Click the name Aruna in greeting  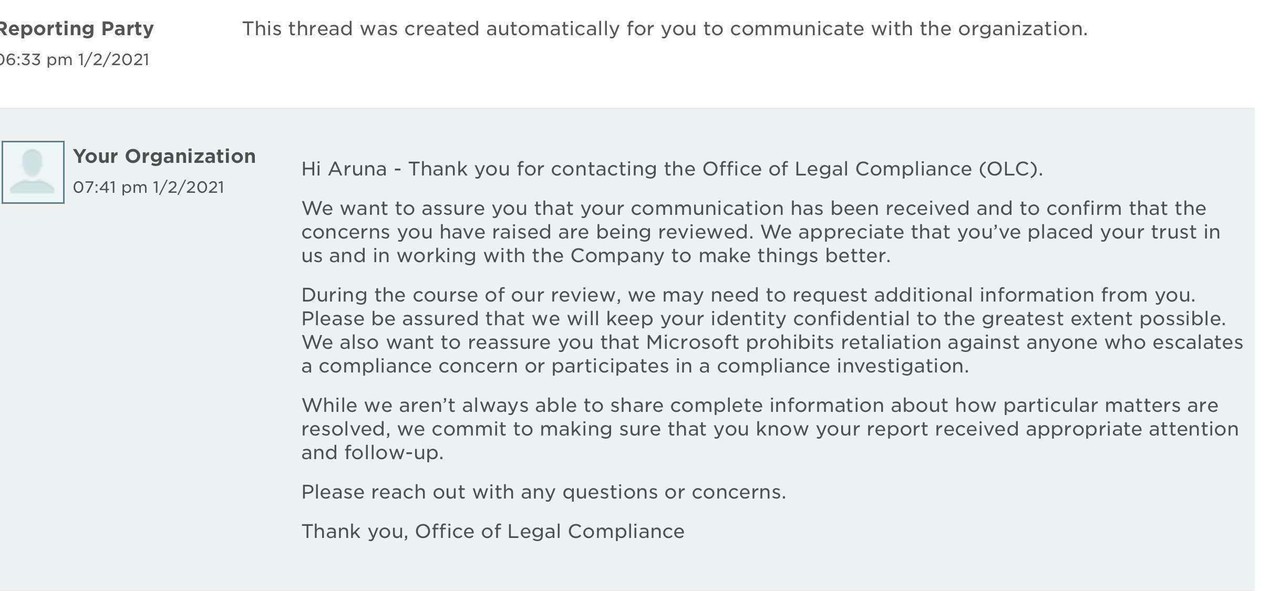tap(357, 169)
